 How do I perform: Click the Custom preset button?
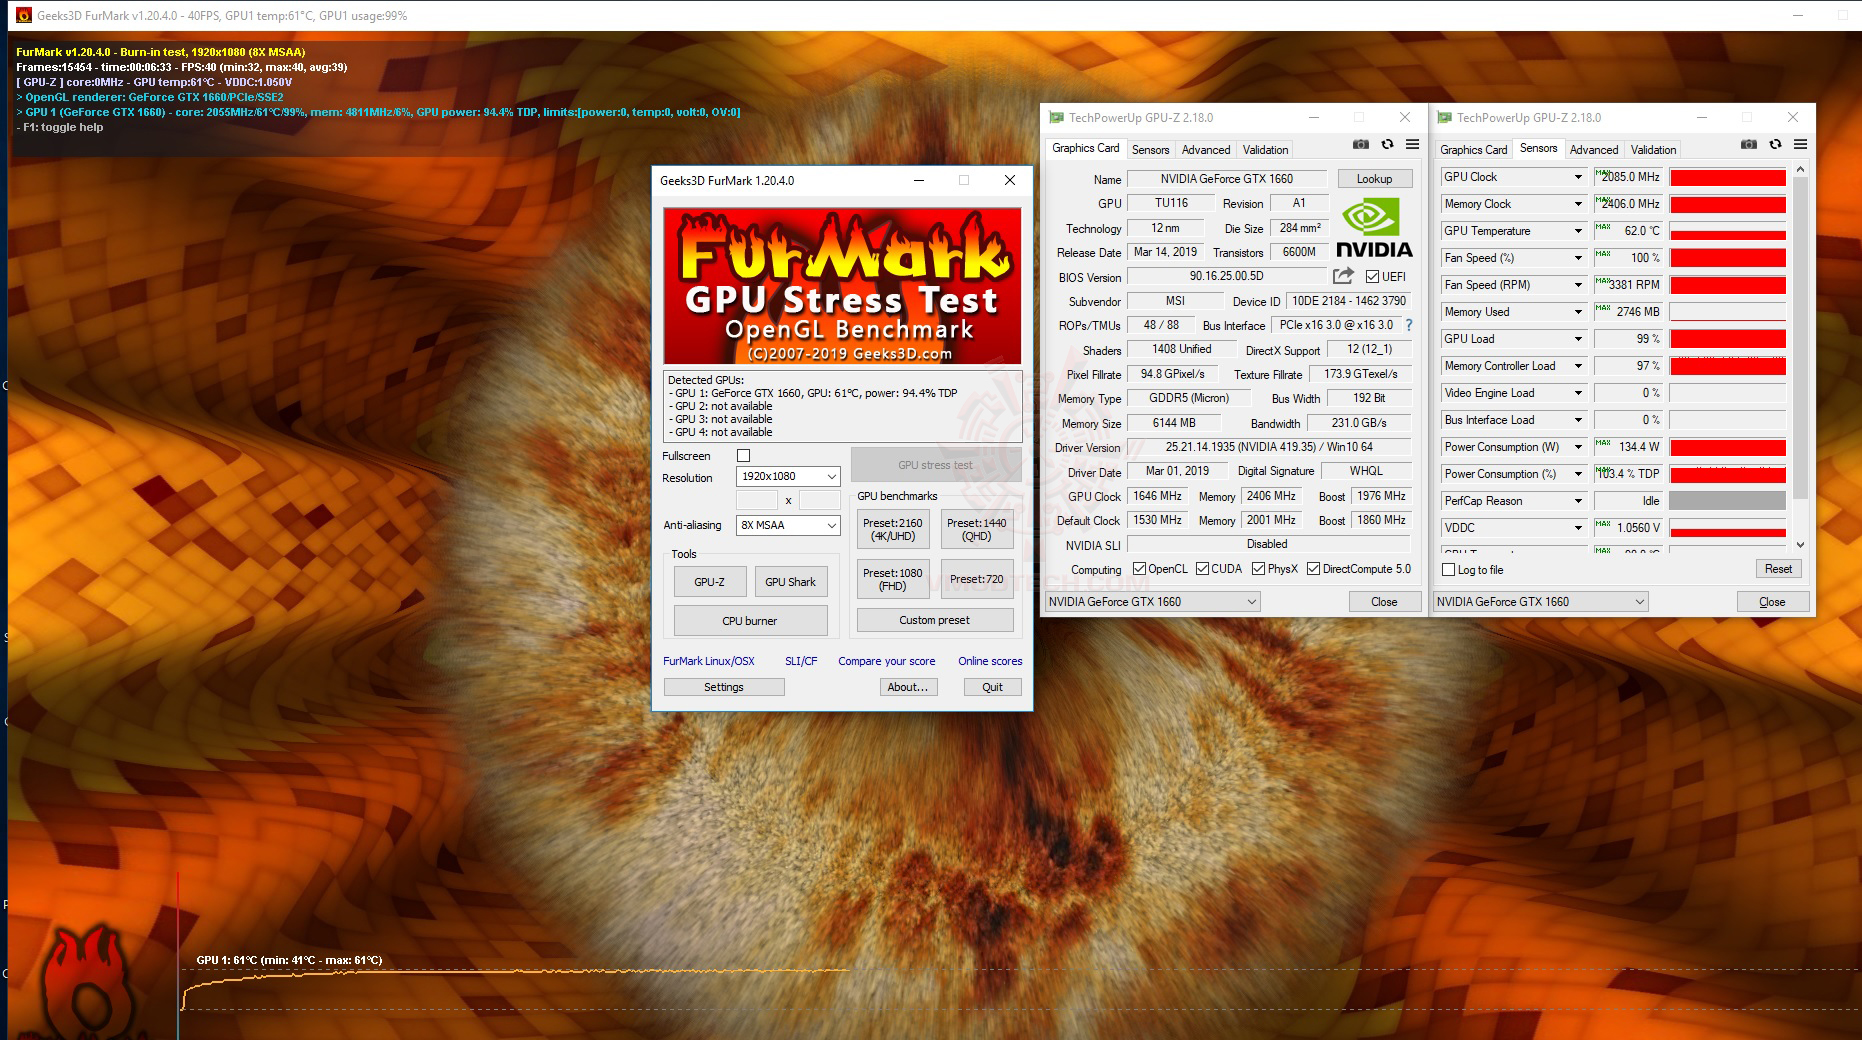pos(935,620)
